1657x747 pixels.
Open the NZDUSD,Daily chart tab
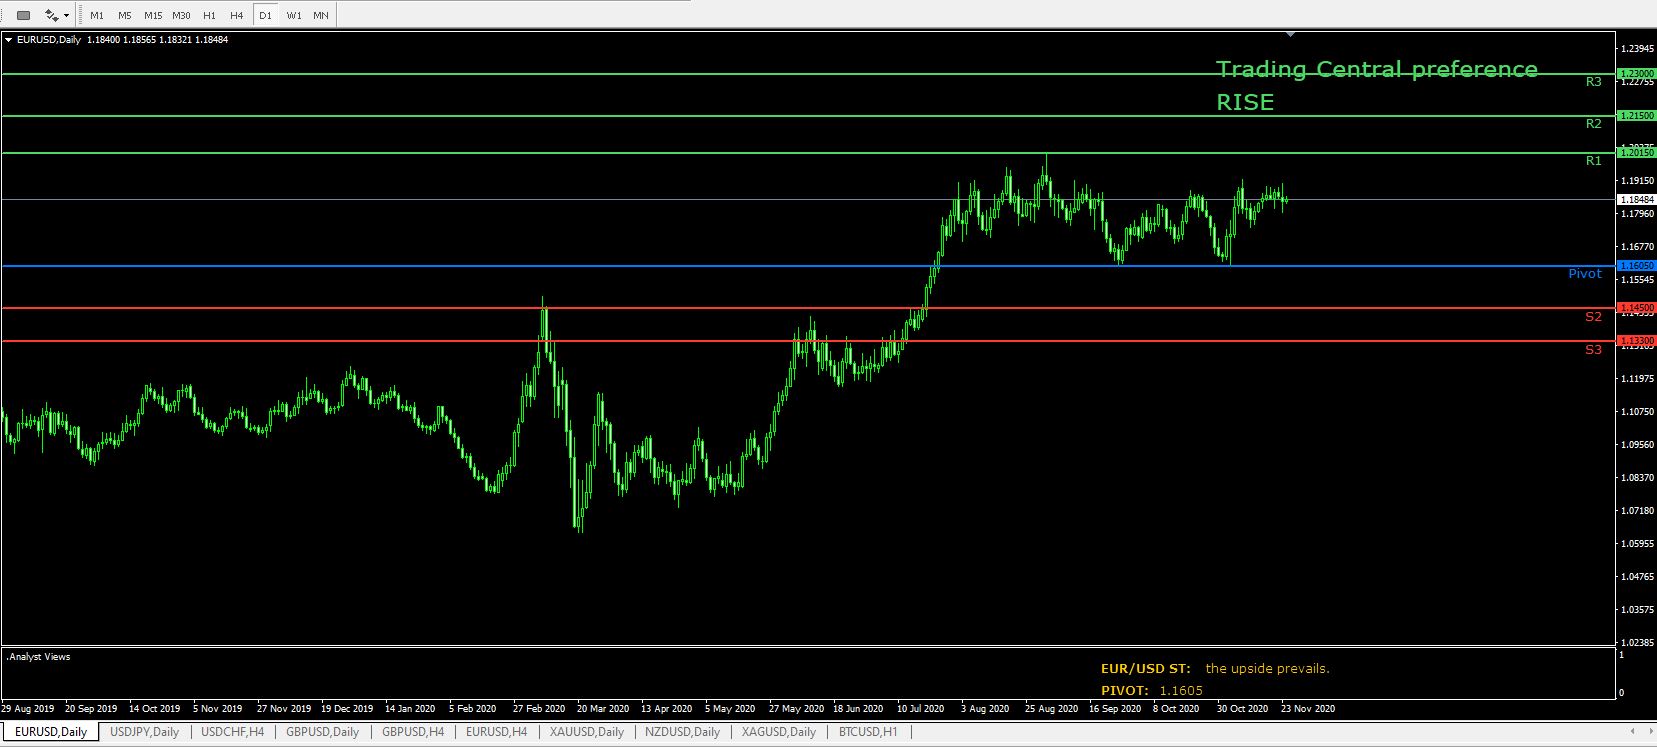coord(682,732)
